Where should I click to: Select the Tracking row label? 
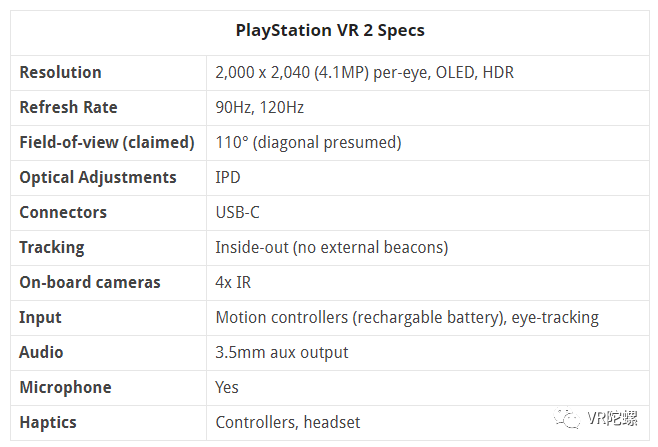click(52, 248)
